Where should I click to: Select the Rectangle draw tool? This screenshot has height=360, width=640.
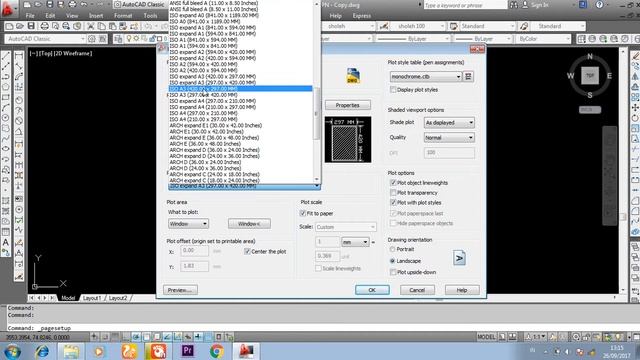point(6,98)
